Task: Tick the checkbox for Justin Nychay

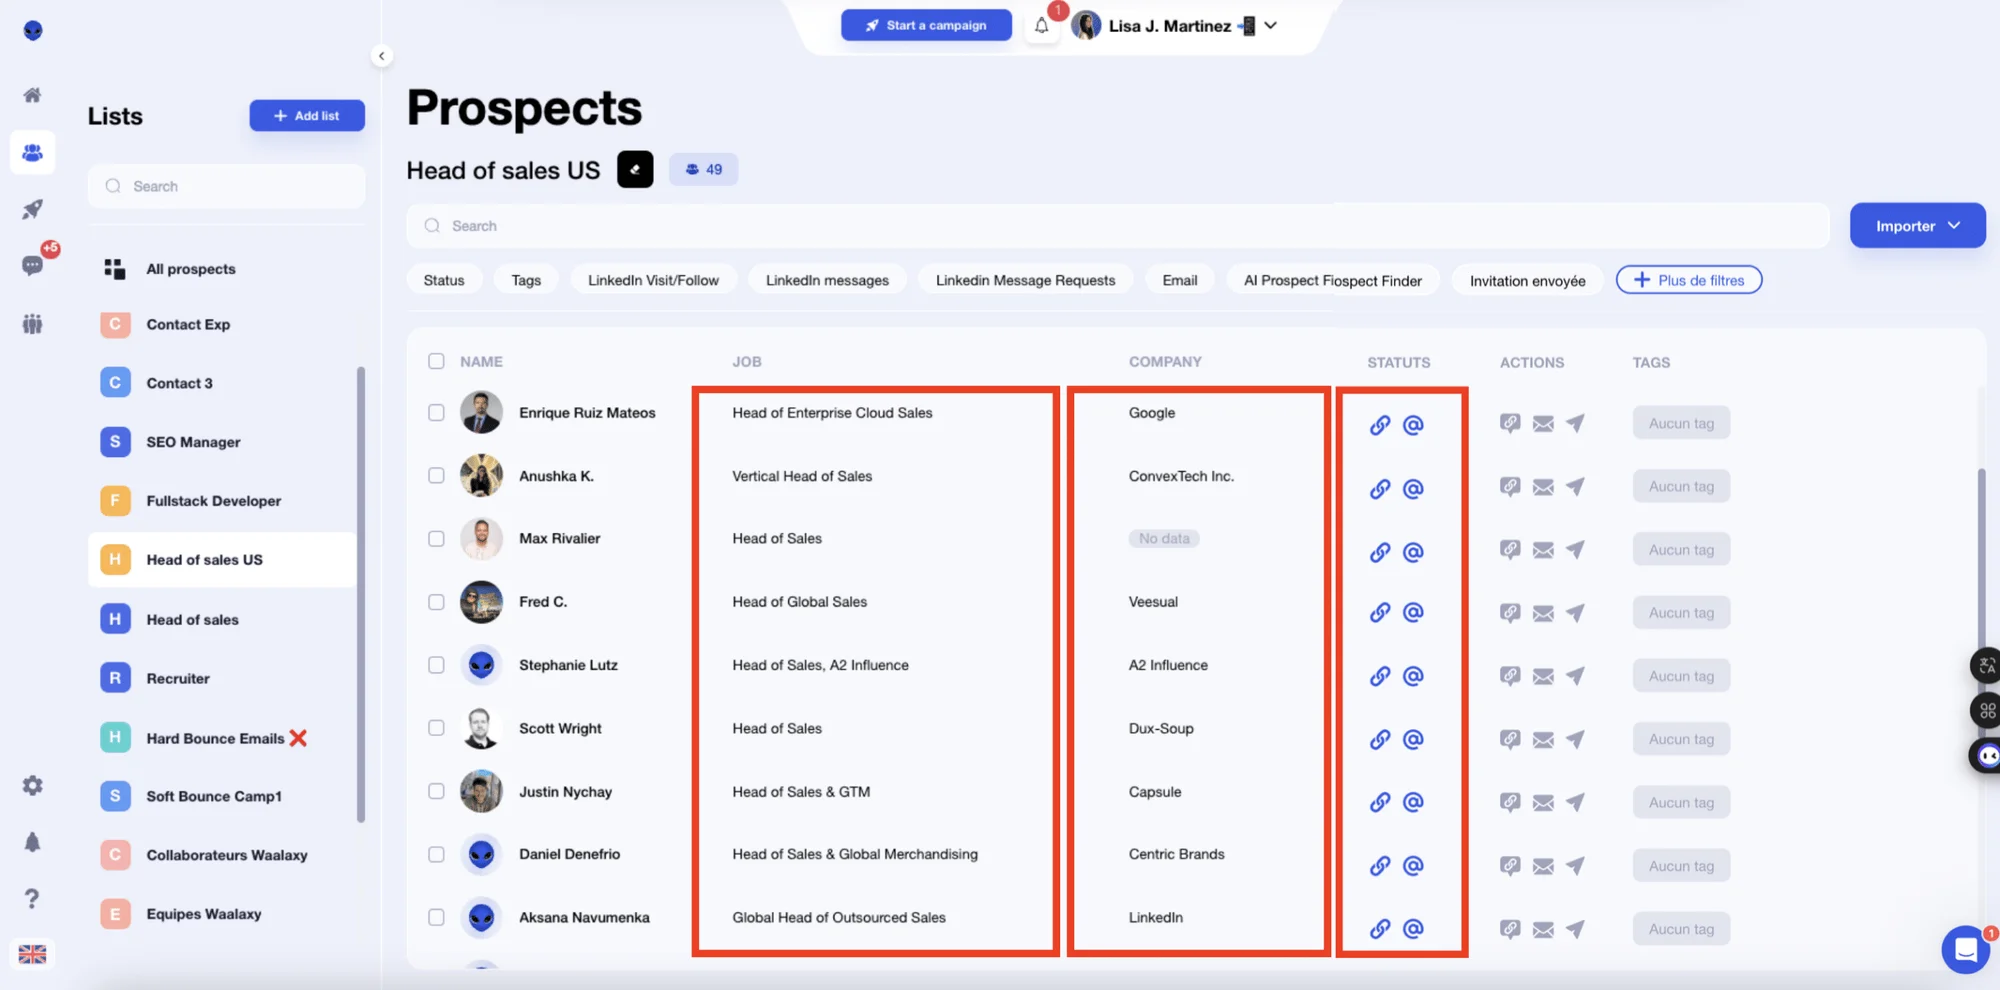Action: coord(436,791)
